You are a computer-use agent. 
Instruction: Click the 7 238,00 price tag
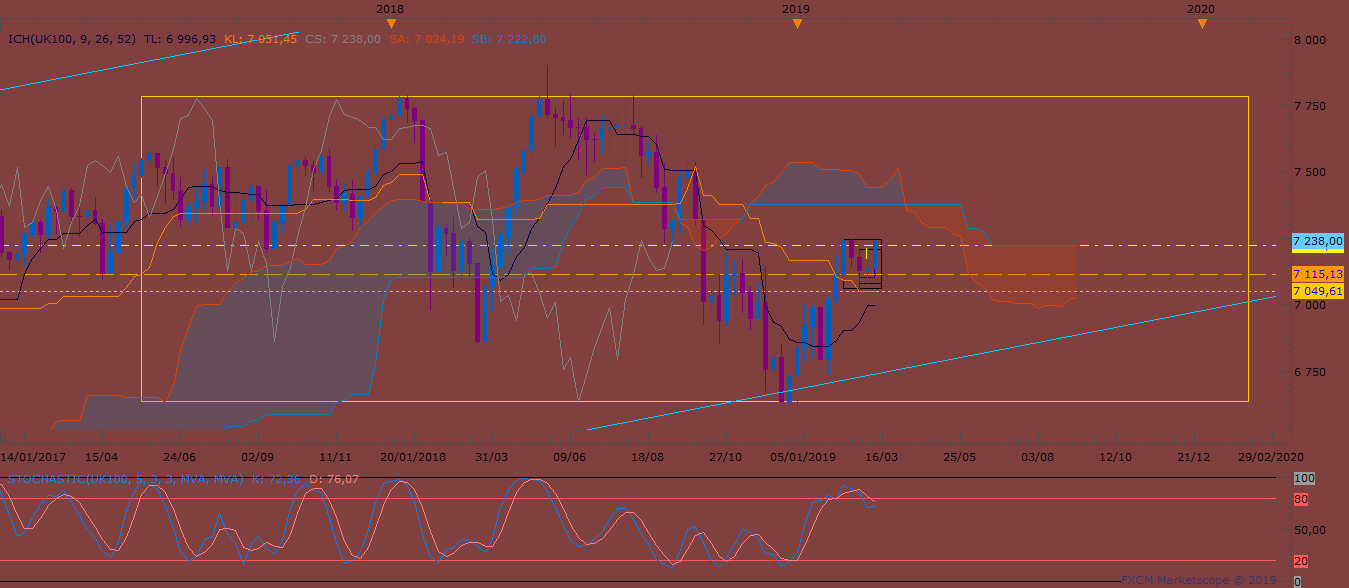coord(1317,242)
